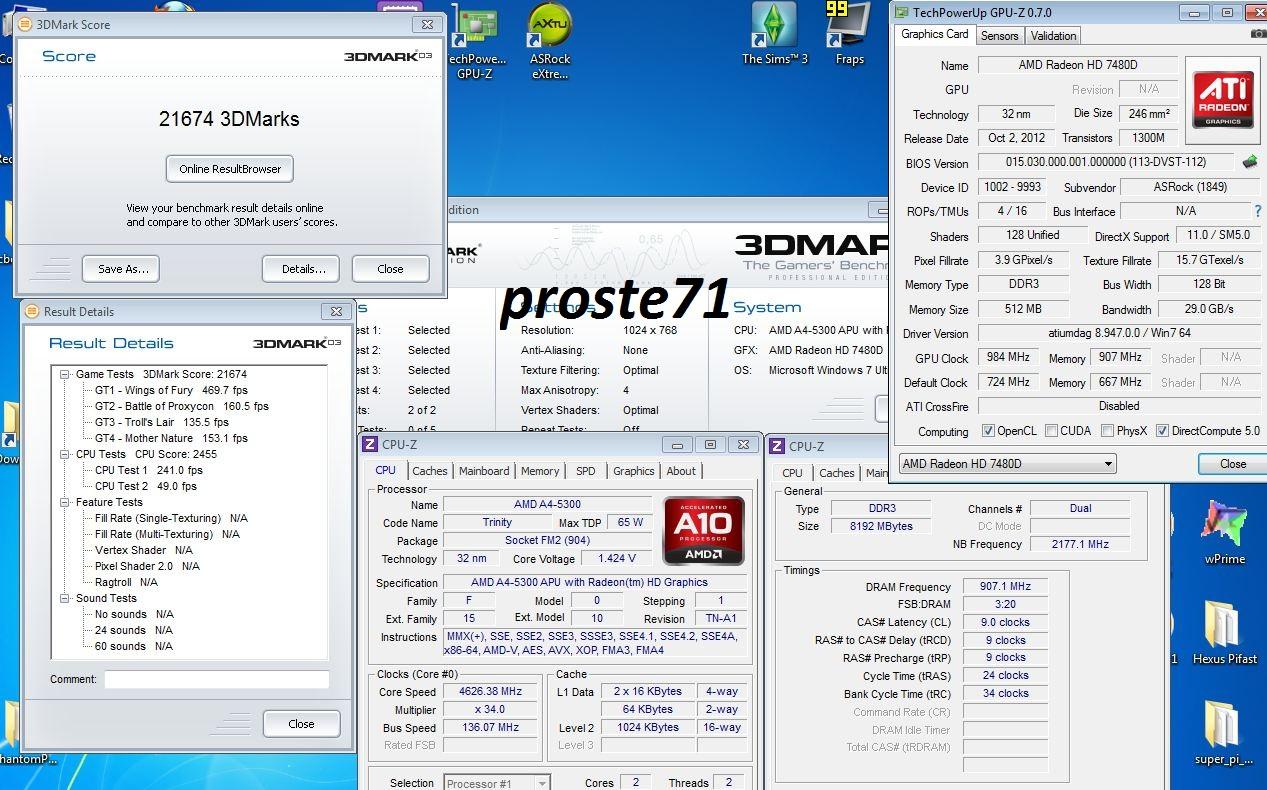The height and width of the screenshot is (790, 1267).
Task: Click the CPU-Z title bar icon of the left window
Action: click(x=370, y=445)
